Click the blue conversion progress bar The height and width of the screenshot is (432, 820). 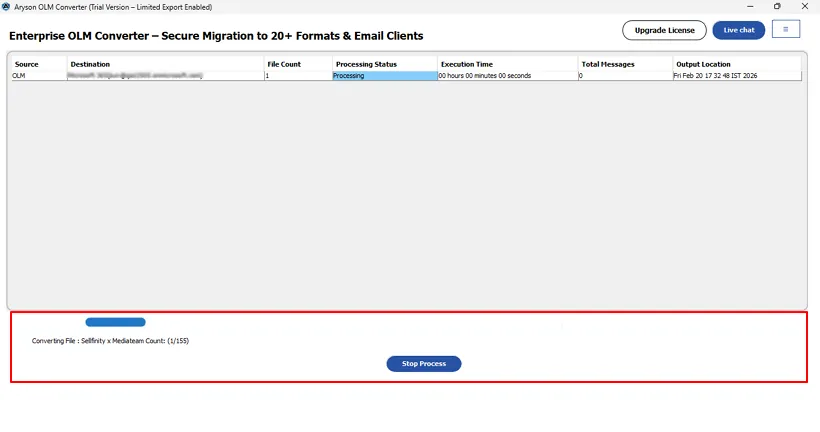pos(115,322)
